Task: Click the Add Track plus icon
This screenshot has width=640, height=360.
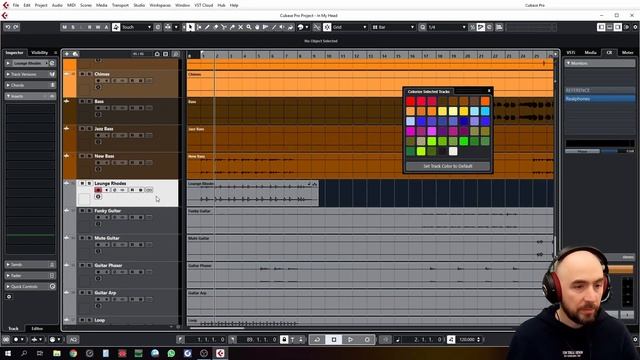Action: click(67, 54)
